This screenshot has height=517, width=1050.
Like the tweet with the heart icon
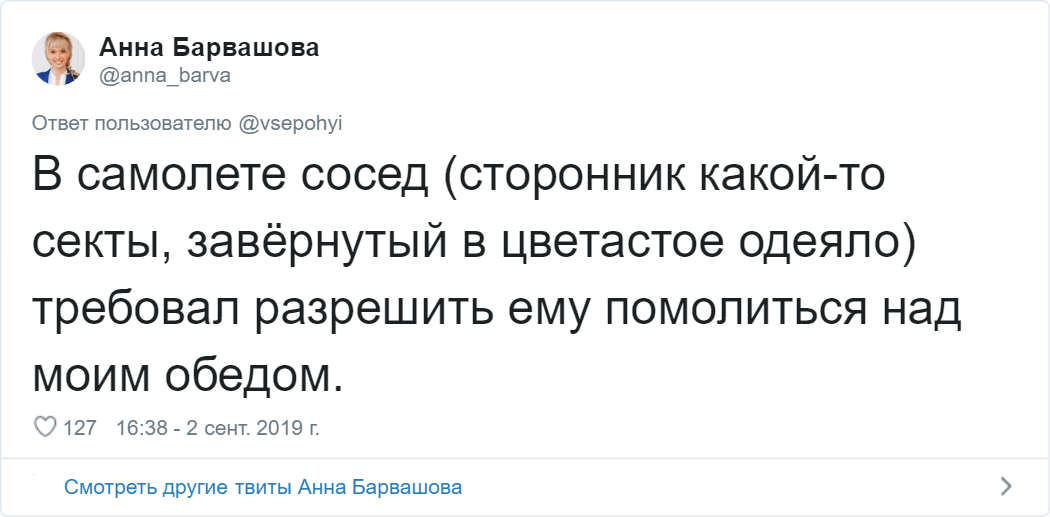(x=45, y=427)
